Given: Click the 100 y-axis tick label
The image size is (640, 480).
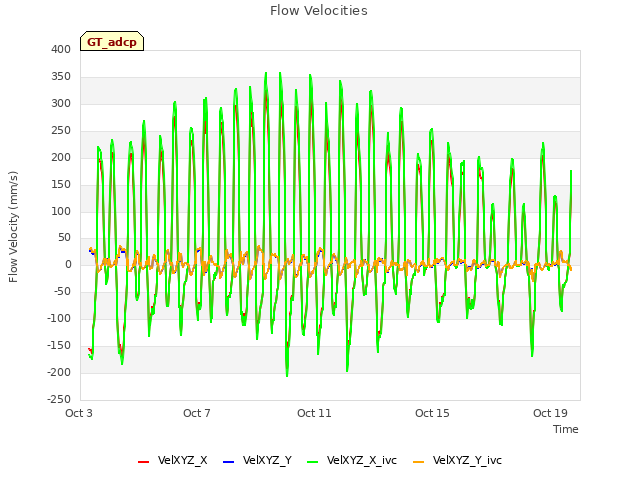Looking at the screenshot, I should (x=61, y=211).
